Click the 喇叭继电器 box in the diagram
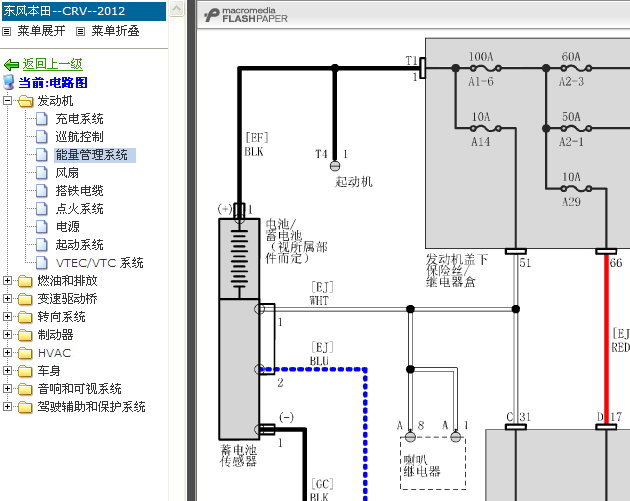The width and height of the screenshot is (630, 501). [x=433, y=463]
